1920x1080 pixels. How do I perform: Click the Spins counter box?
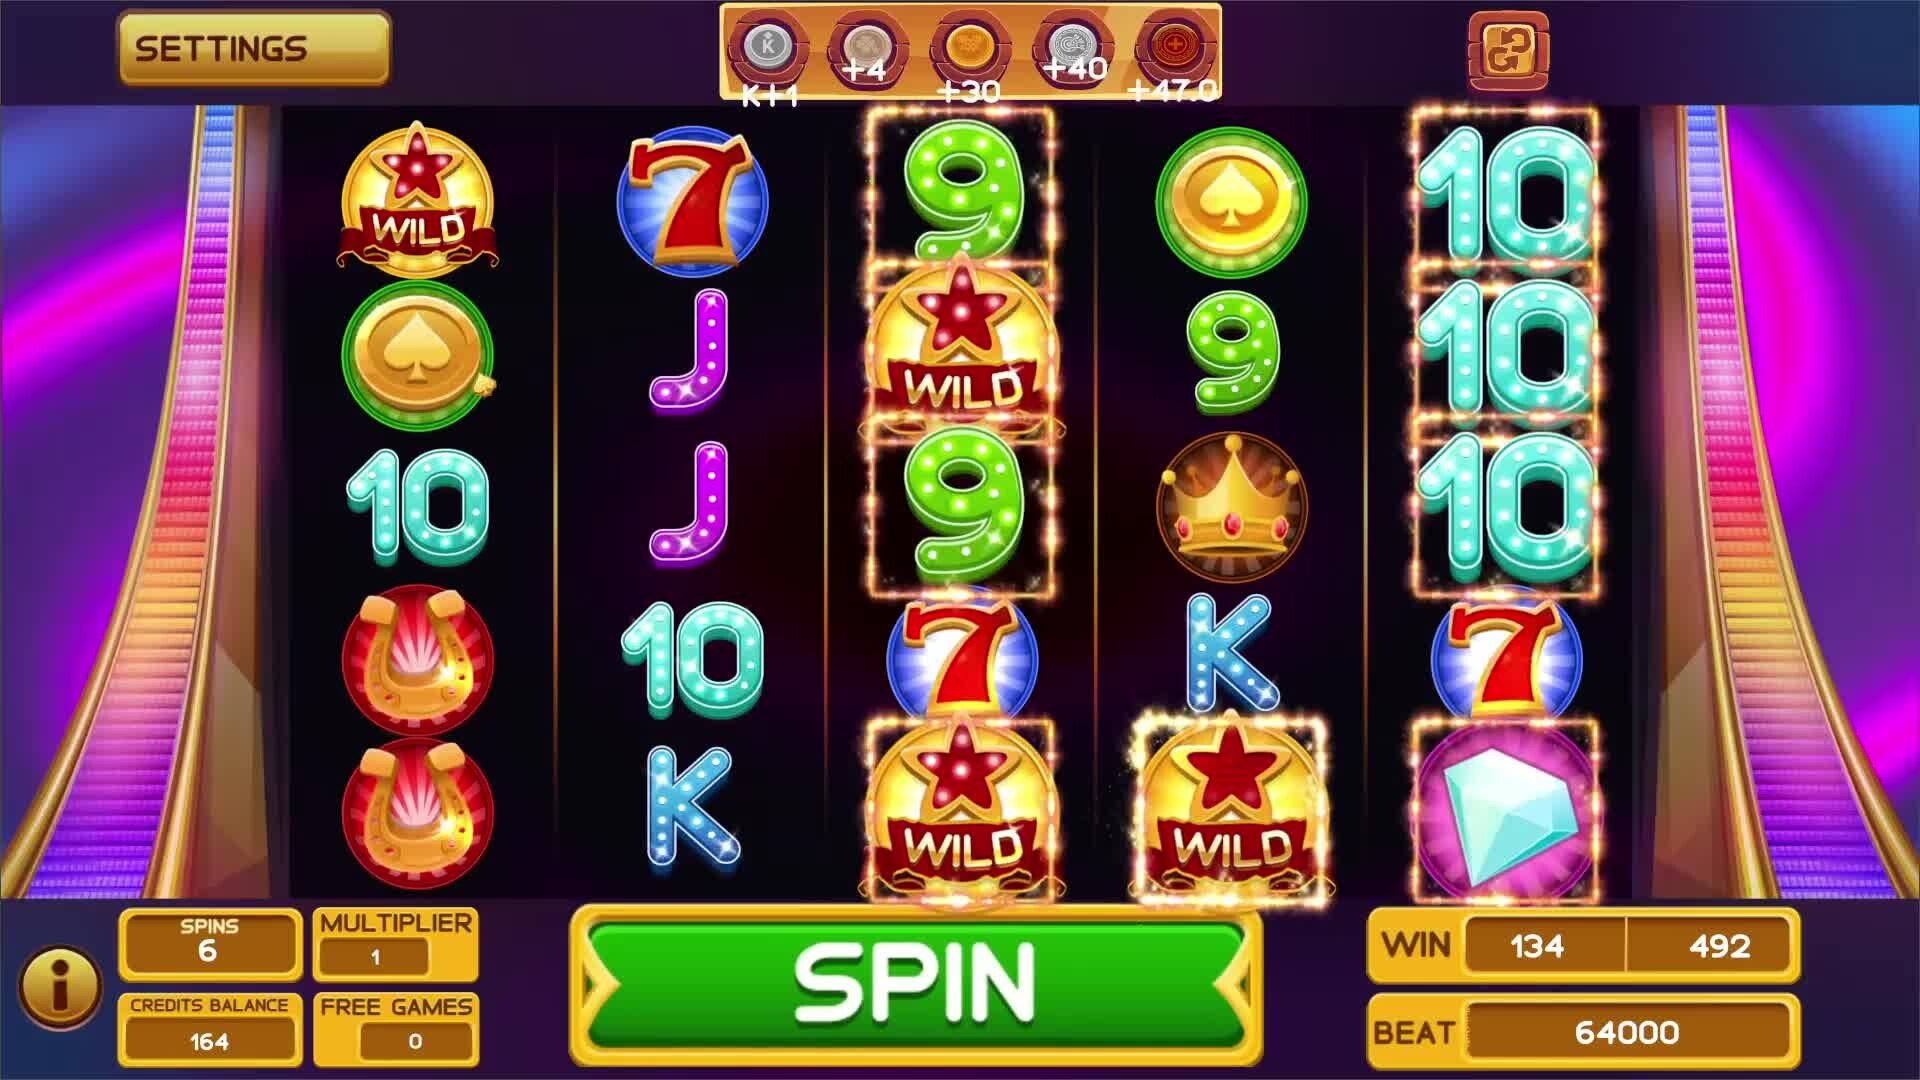[x=210, y=943]
